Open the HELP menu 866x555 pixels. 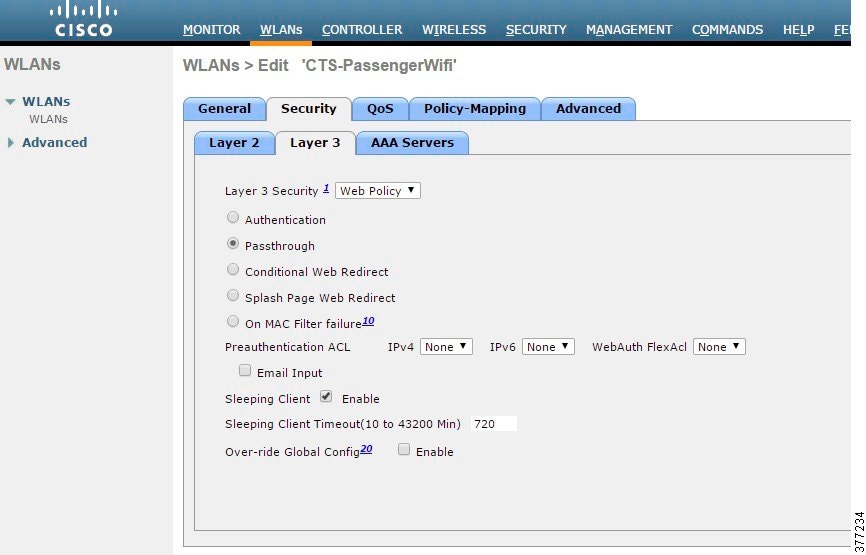click(799, 30)
